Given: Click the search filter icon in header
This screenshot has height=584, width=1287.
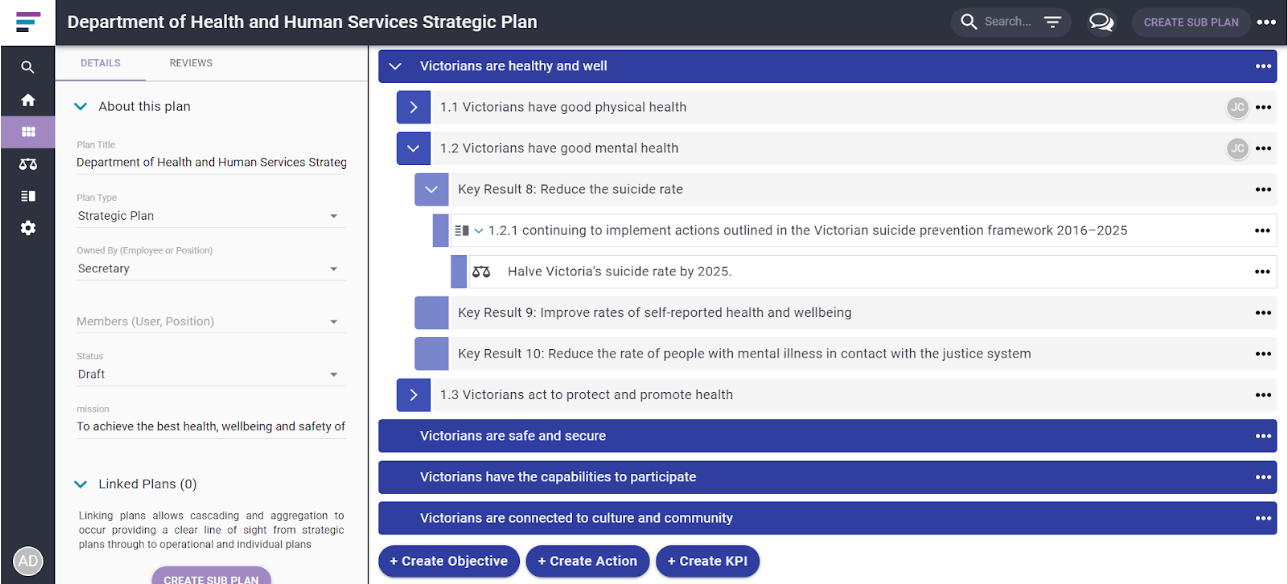Looking at the screenshot, I should 1052,22.
